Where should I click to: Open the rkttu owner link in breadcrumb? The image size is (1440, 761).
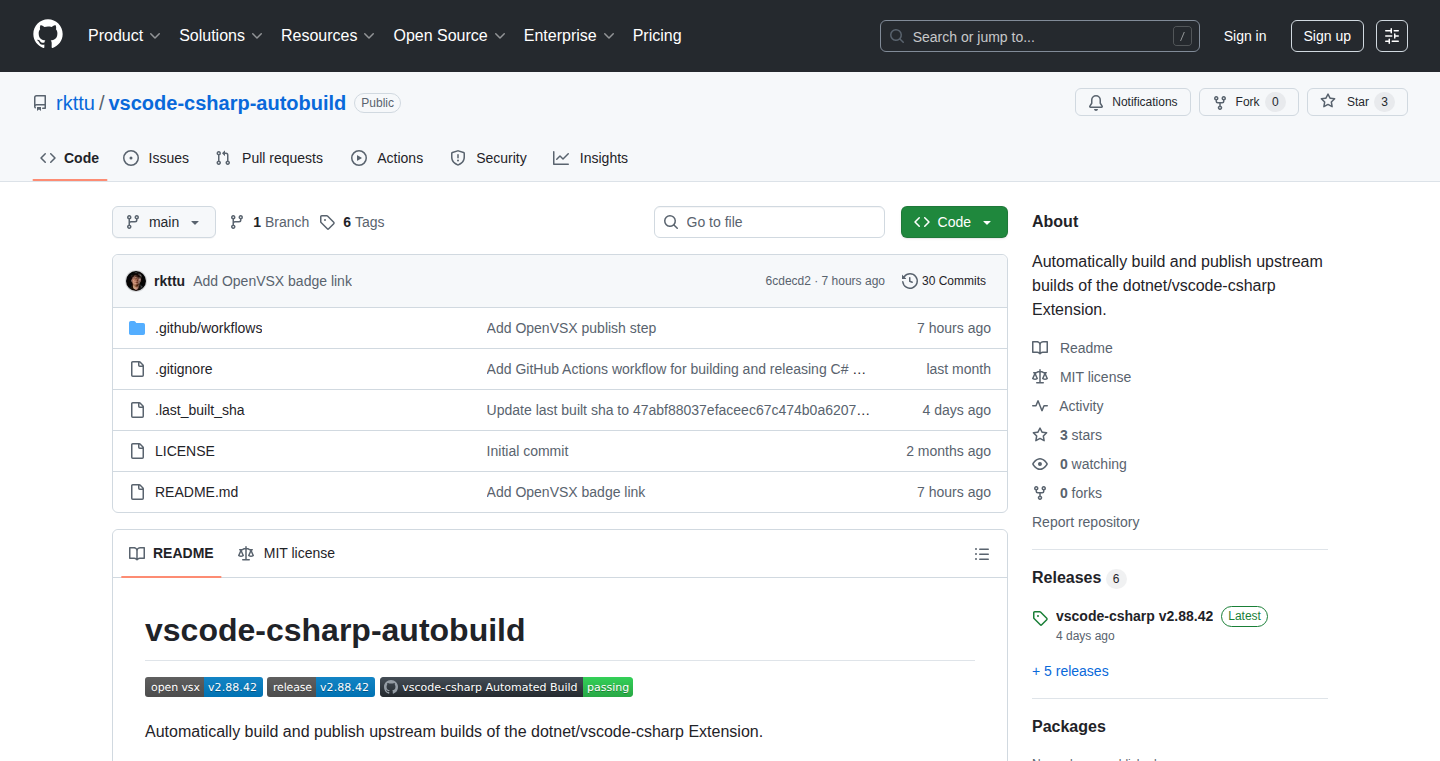click(x=75, y=103)
